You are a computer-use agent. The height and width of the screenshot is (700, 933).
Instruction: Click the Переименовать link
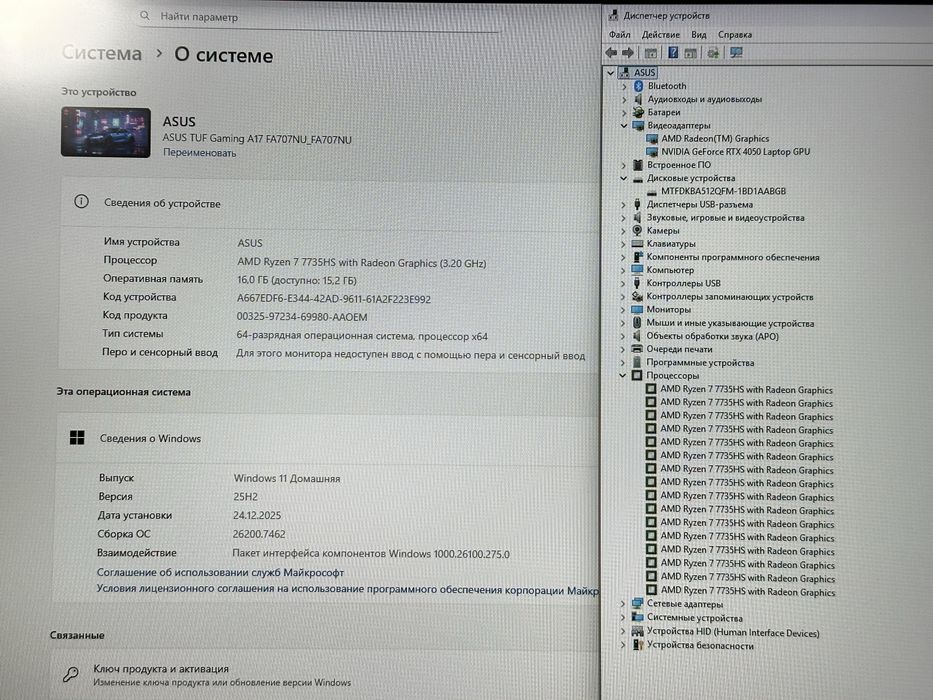[199, 153]
